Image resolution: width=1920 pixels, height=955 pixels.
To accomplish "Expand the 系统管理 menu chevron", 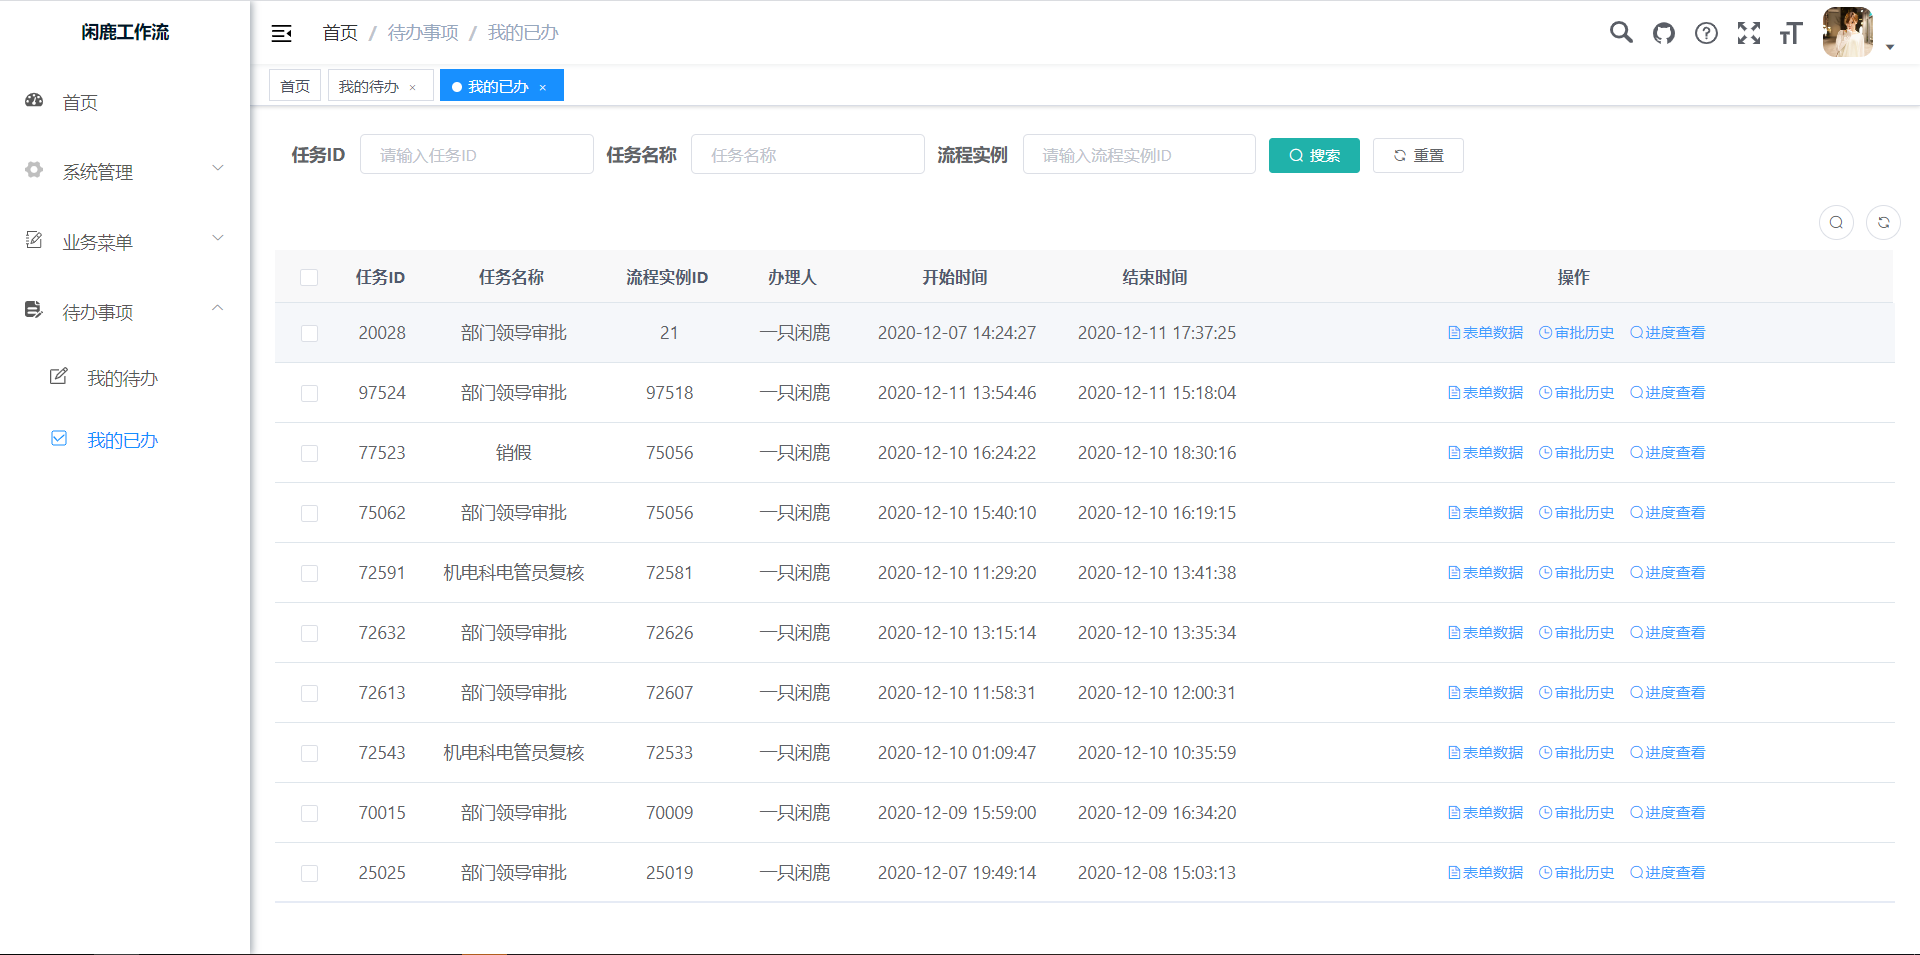I will (218, 168).
